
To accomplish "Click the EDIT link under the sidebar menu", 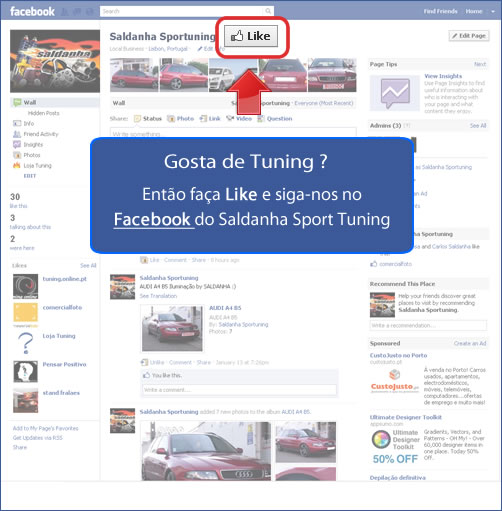I will (x=30, y=176).
